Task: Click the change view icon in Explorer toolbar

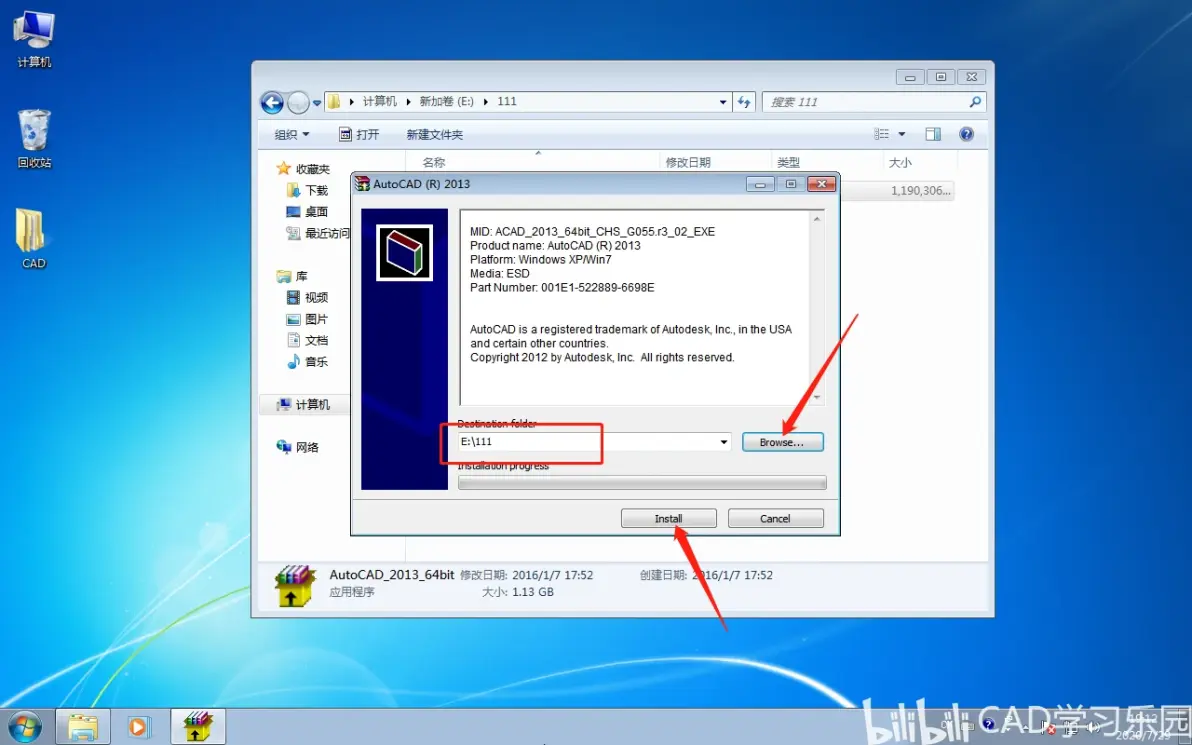Action: click(x=882, y=134)
